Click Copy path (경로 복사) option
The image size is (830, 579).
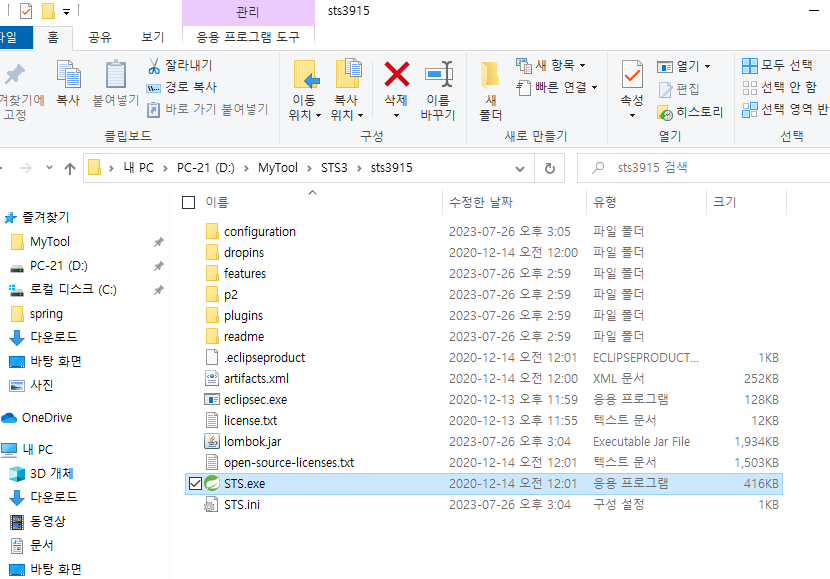click(x=182, y=87)
